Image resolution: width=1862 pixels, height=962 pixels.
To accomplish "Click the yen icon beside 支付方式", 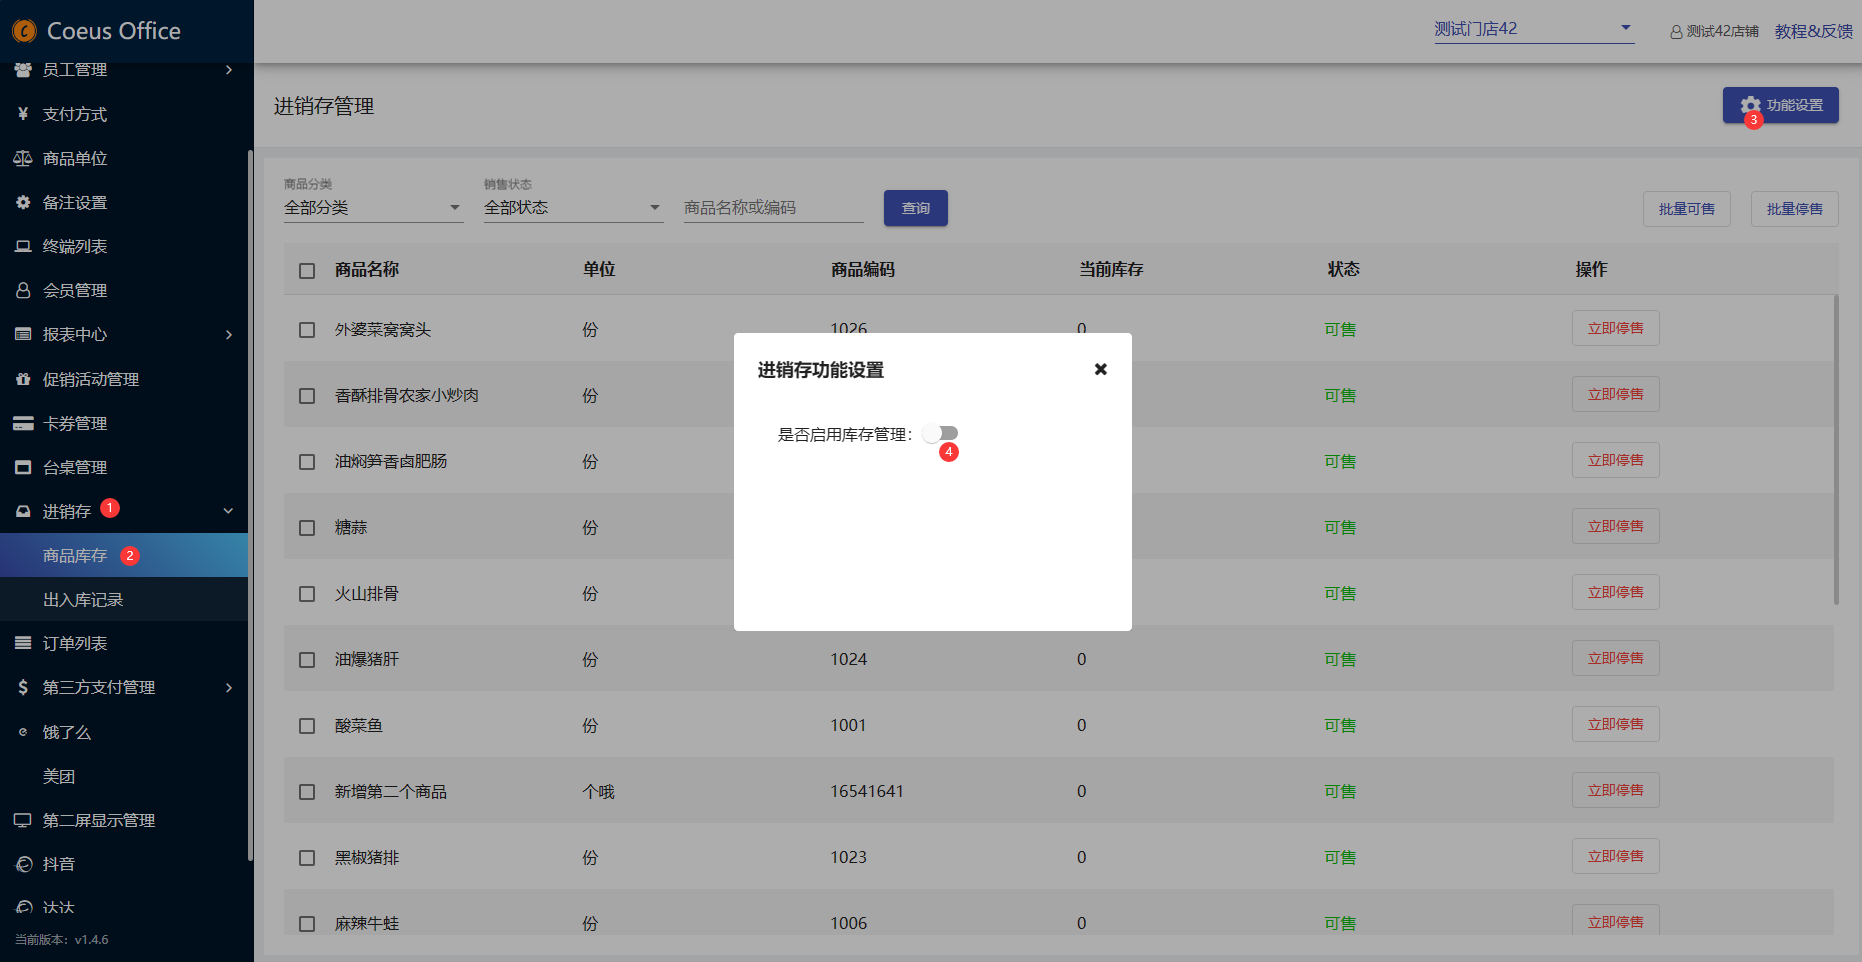I will pyautogui.click(x=23, y=114).
